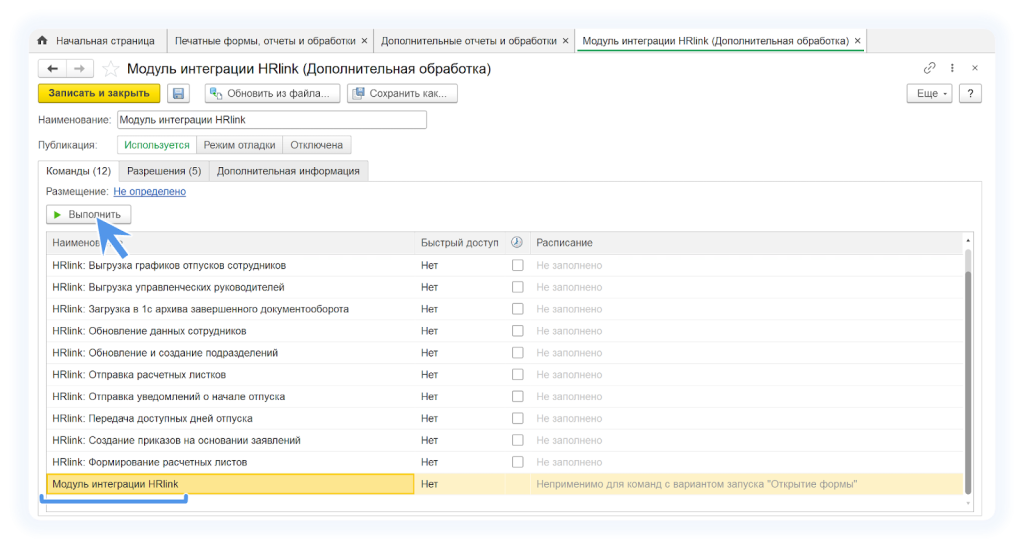
Task: Run command with Выполнить button
Action: pyautogui.click(x=88, y=214)
